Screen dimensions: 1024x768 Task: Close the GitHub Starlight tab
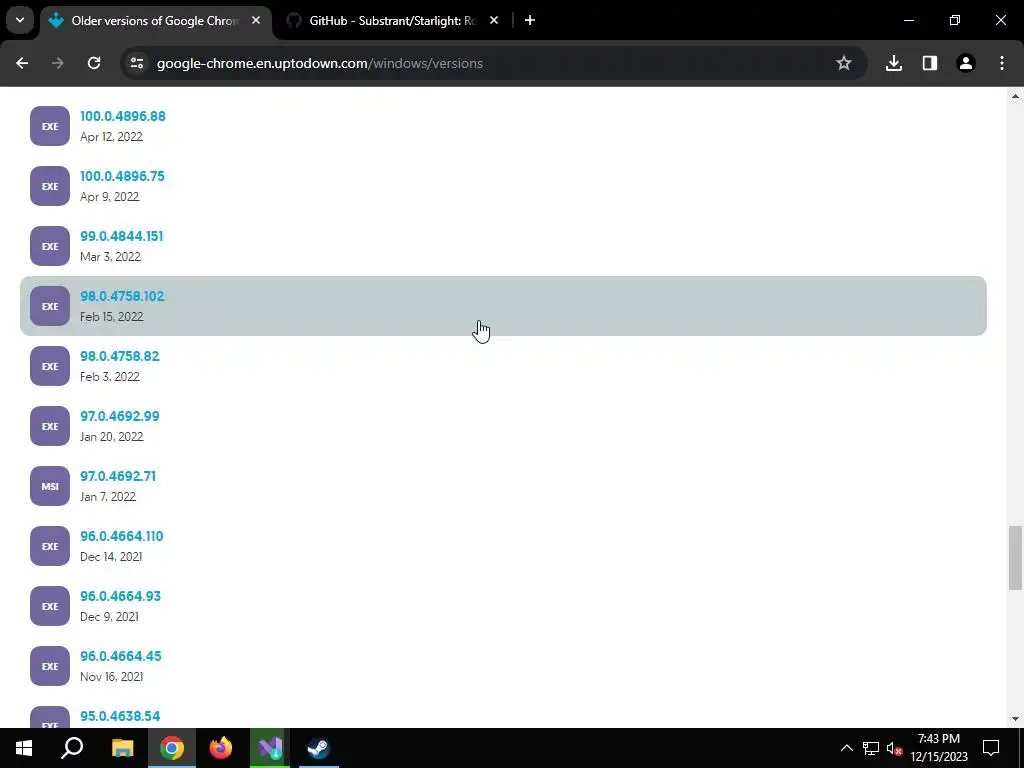(494, 21)
